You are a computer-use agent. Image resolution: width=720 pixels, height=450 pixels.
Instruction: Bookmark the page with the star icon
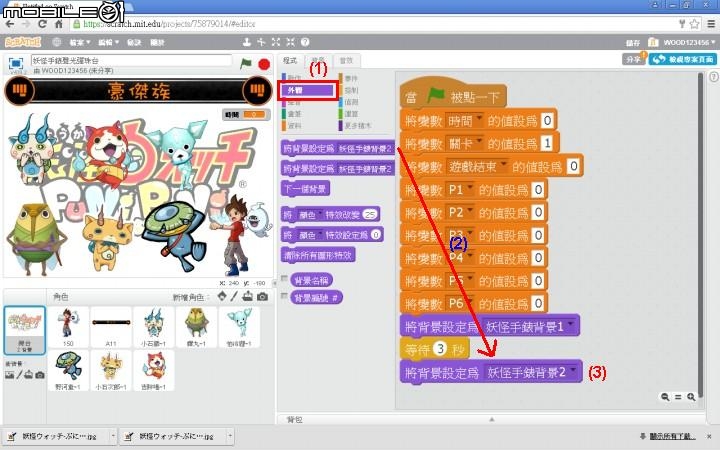[694, 23]
